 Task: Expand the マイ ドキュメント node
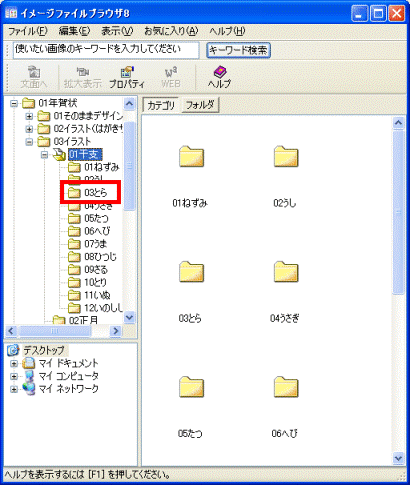click(14, 363)
